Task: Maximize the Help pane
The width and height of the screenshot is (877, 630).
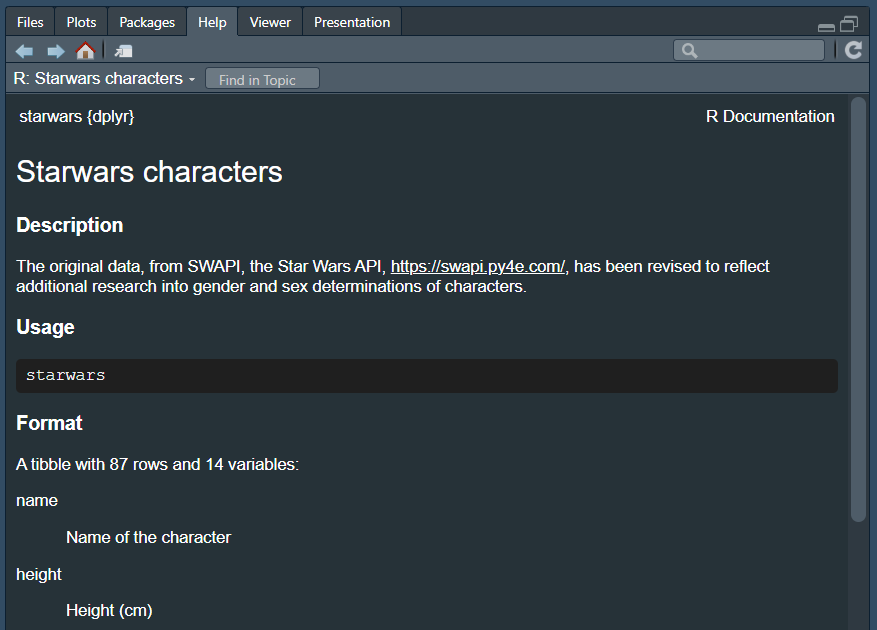Action: click(850, 24)
